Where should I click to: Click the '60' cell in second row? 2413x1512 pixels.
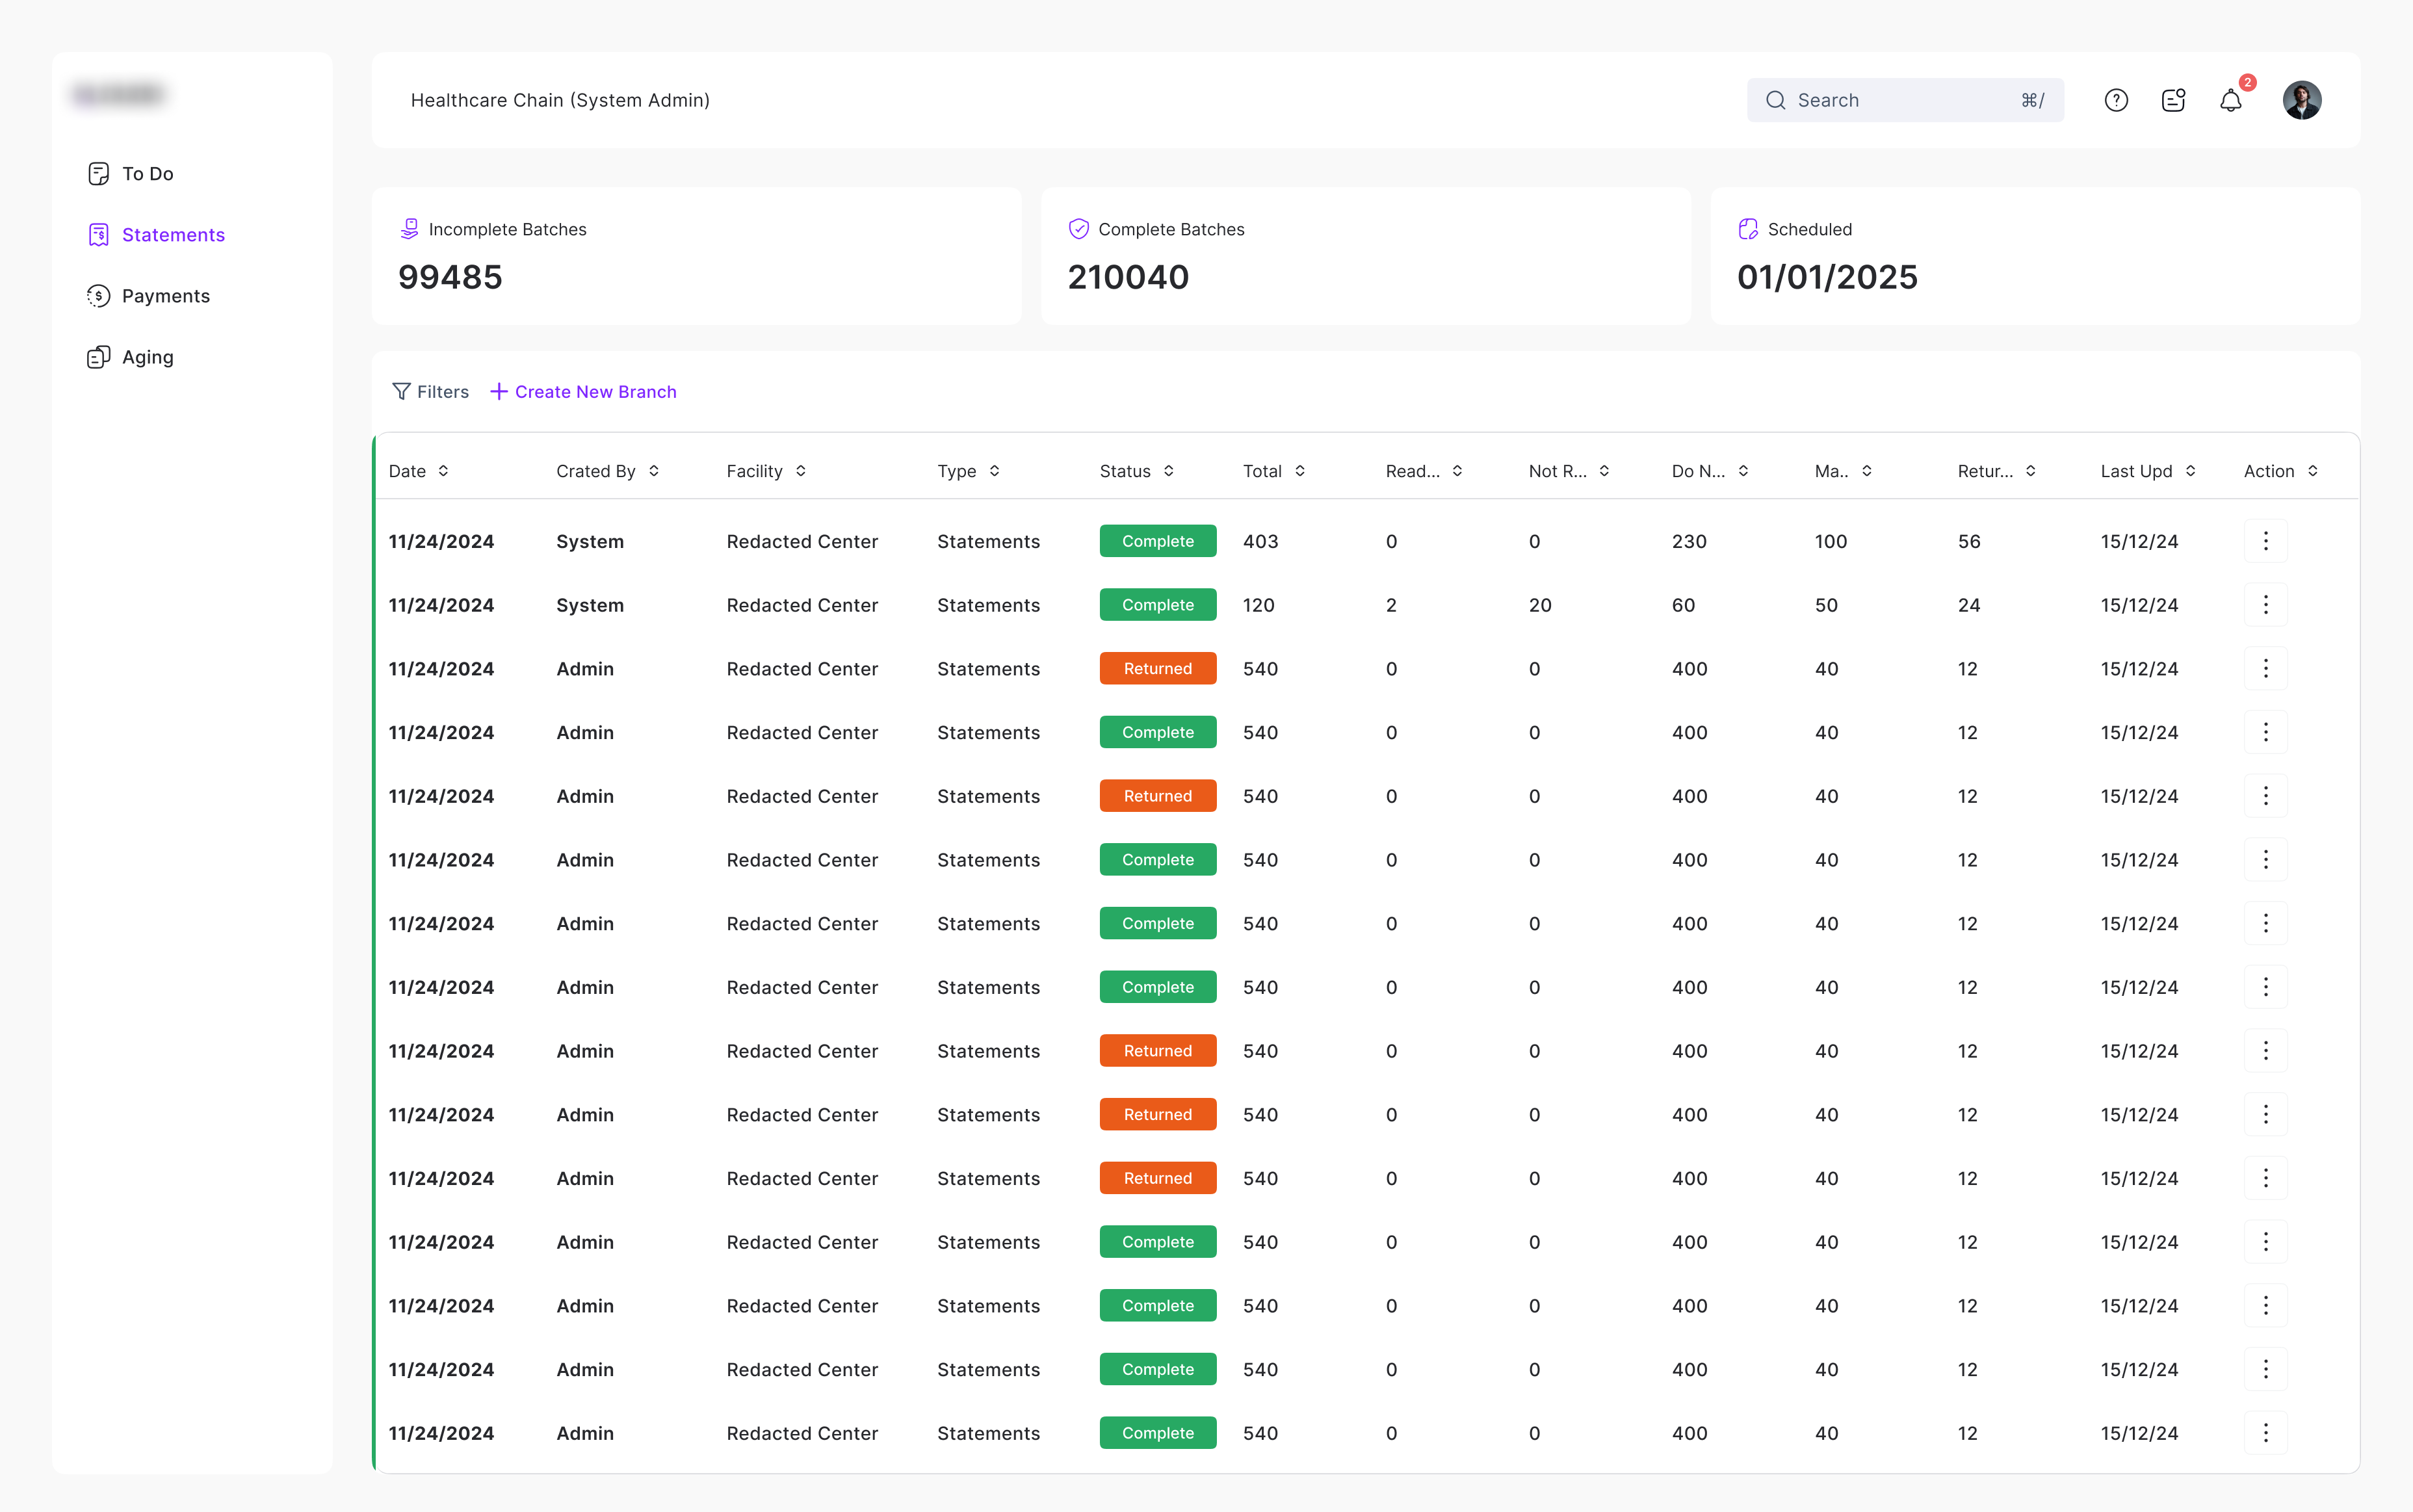(x=1683, y=605)
